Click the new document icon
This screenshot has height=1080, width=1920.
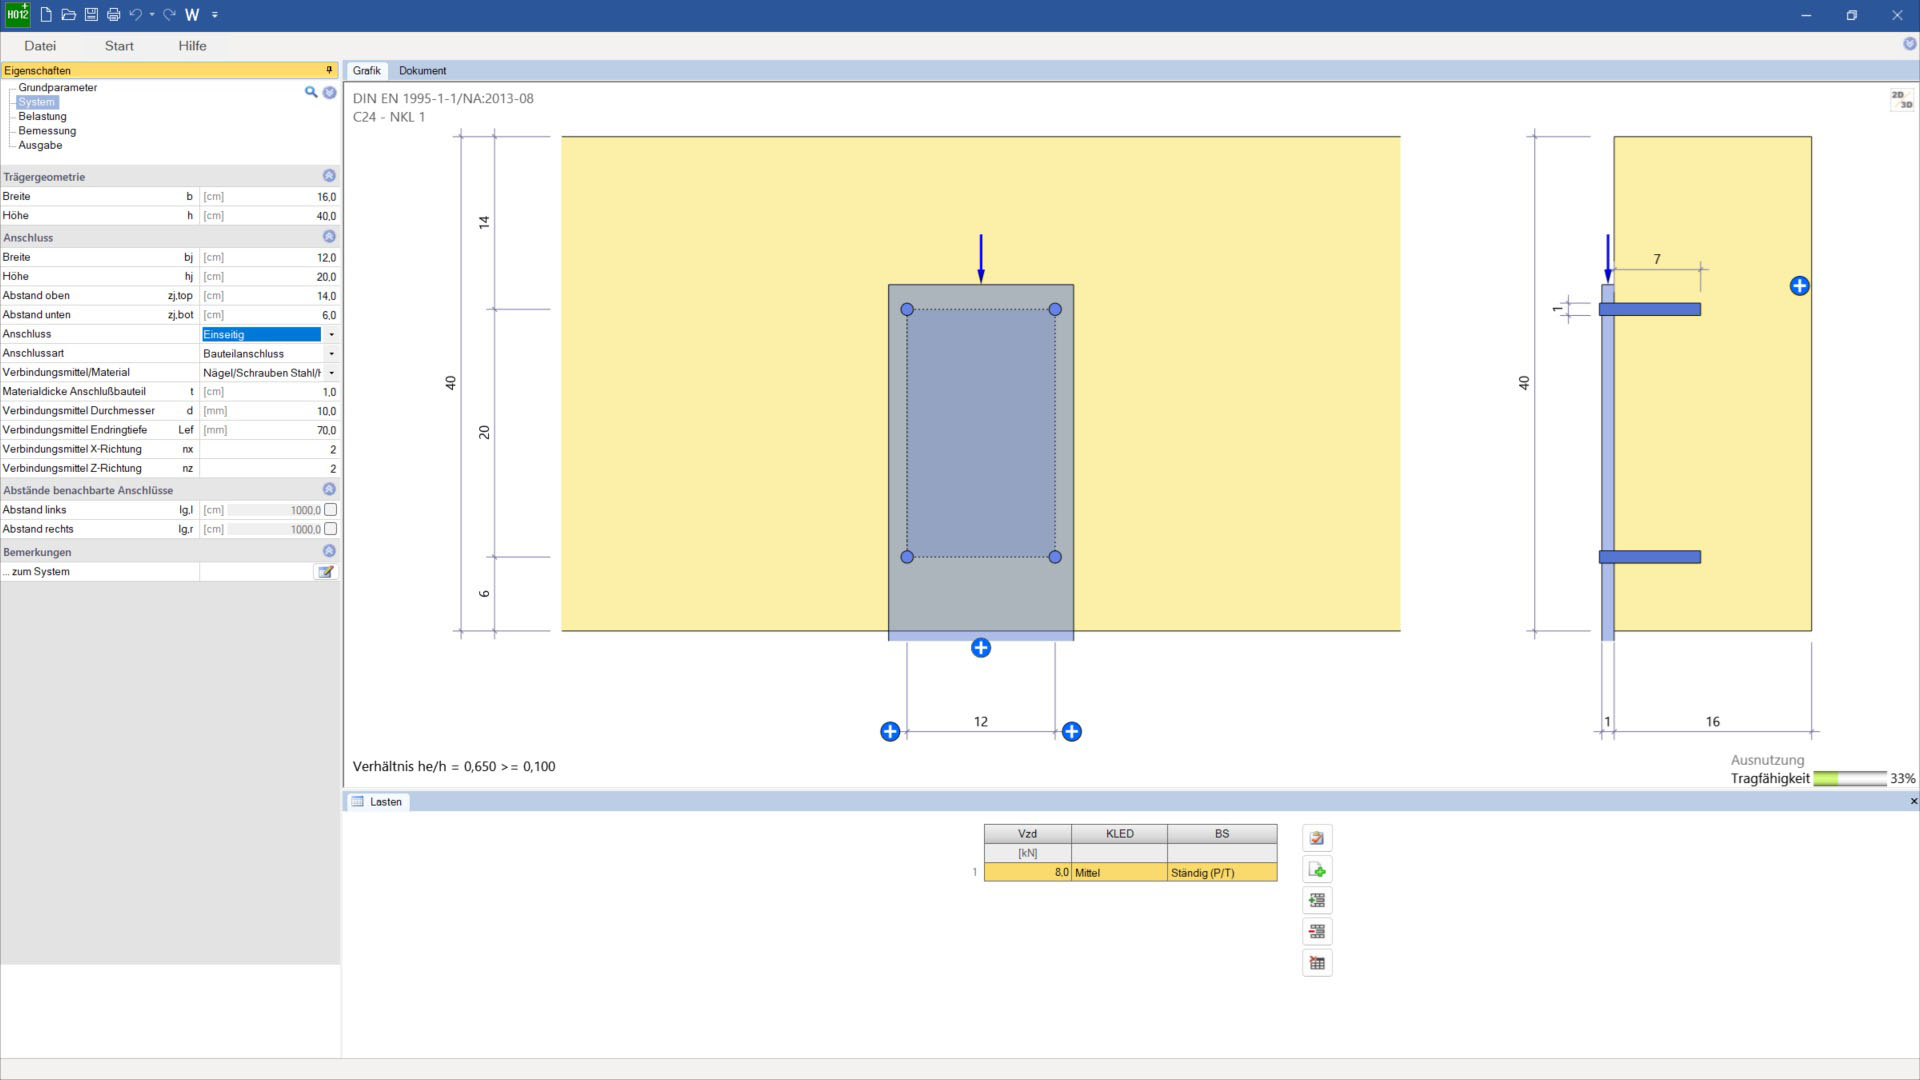(x=46, y=15)
